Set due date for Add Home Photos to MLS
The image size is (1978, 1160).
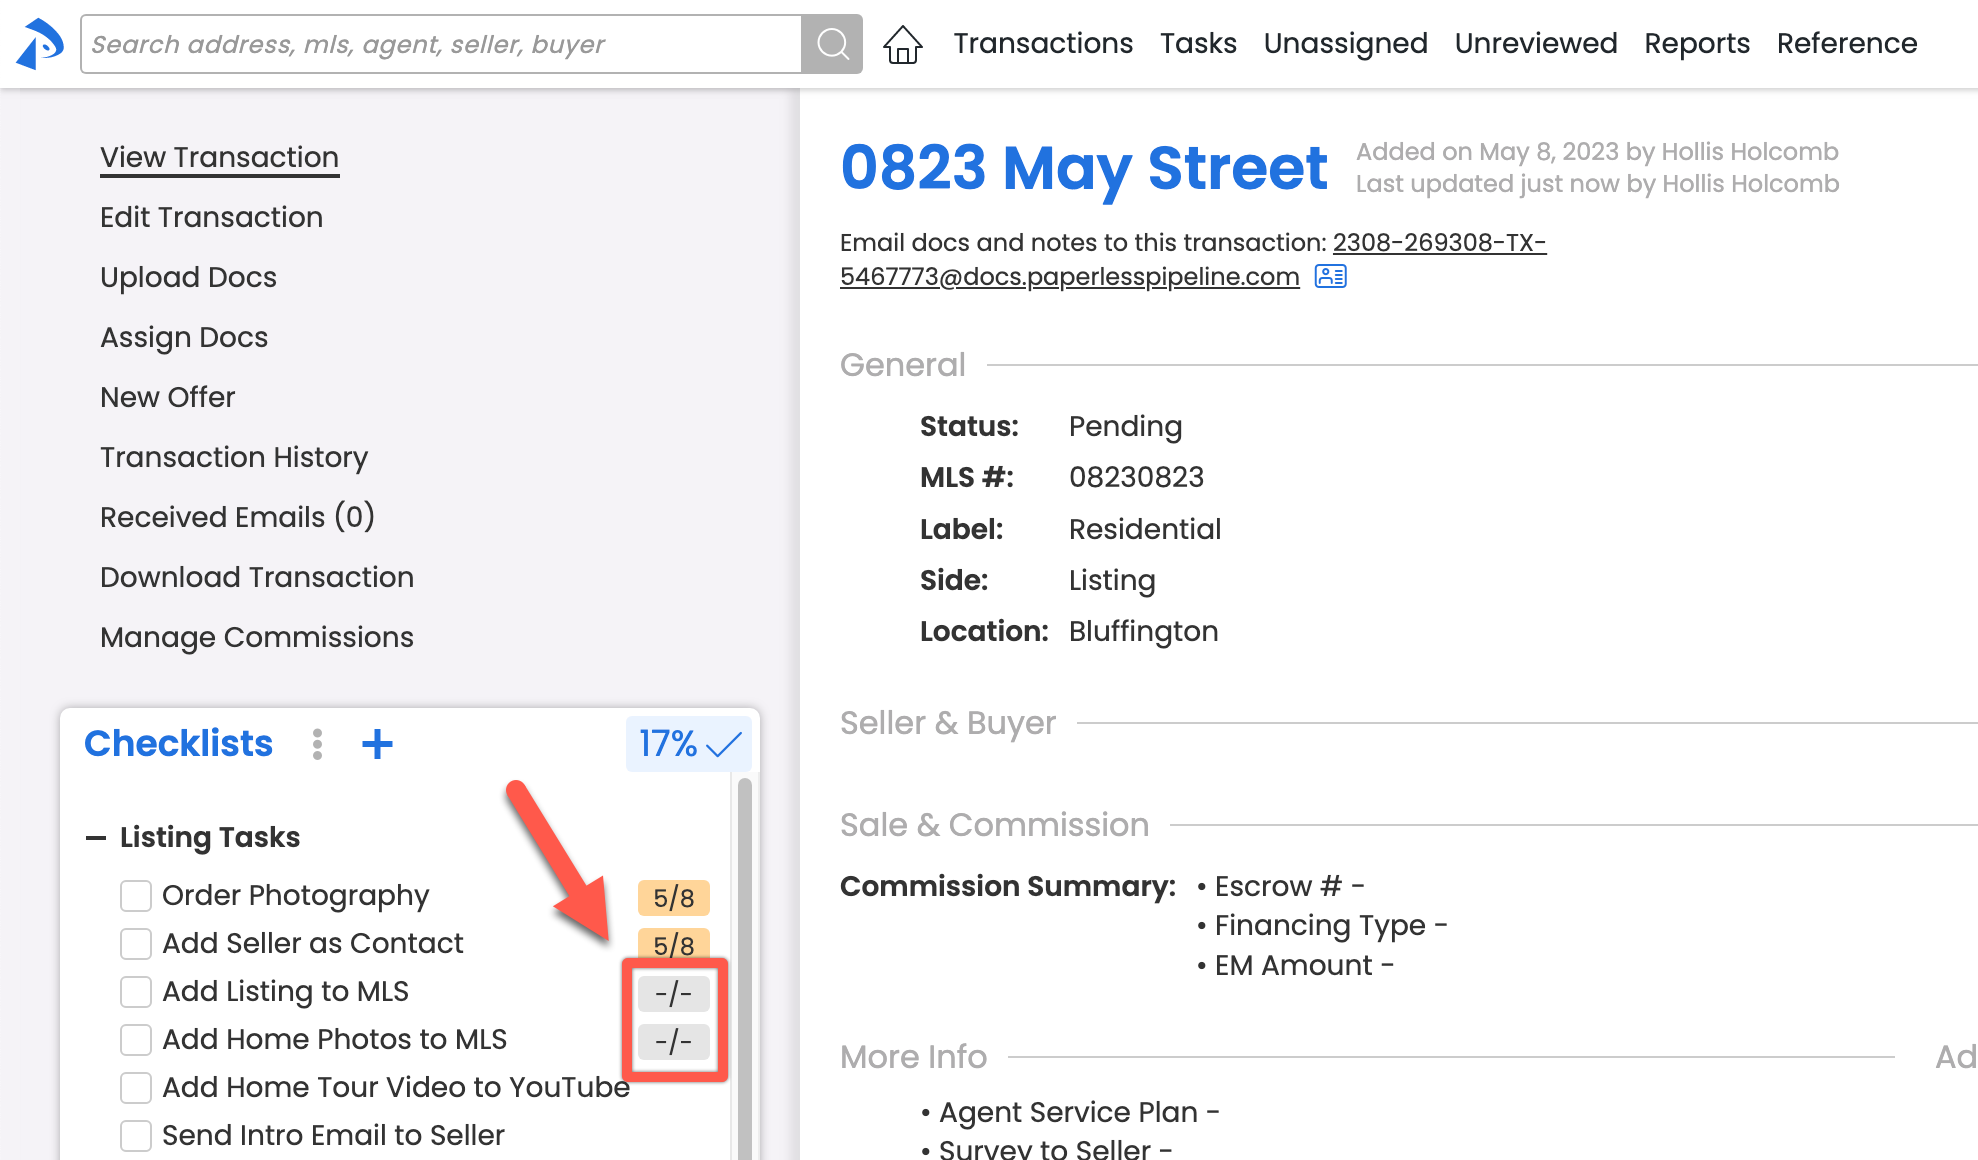[673, 1042]
